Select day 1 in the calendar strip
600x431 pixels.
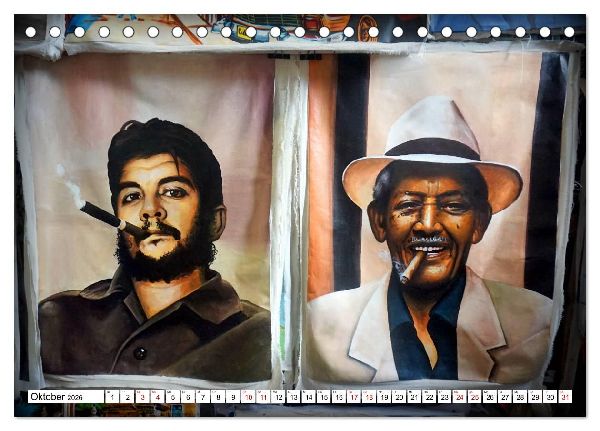[x=112, y=397]
